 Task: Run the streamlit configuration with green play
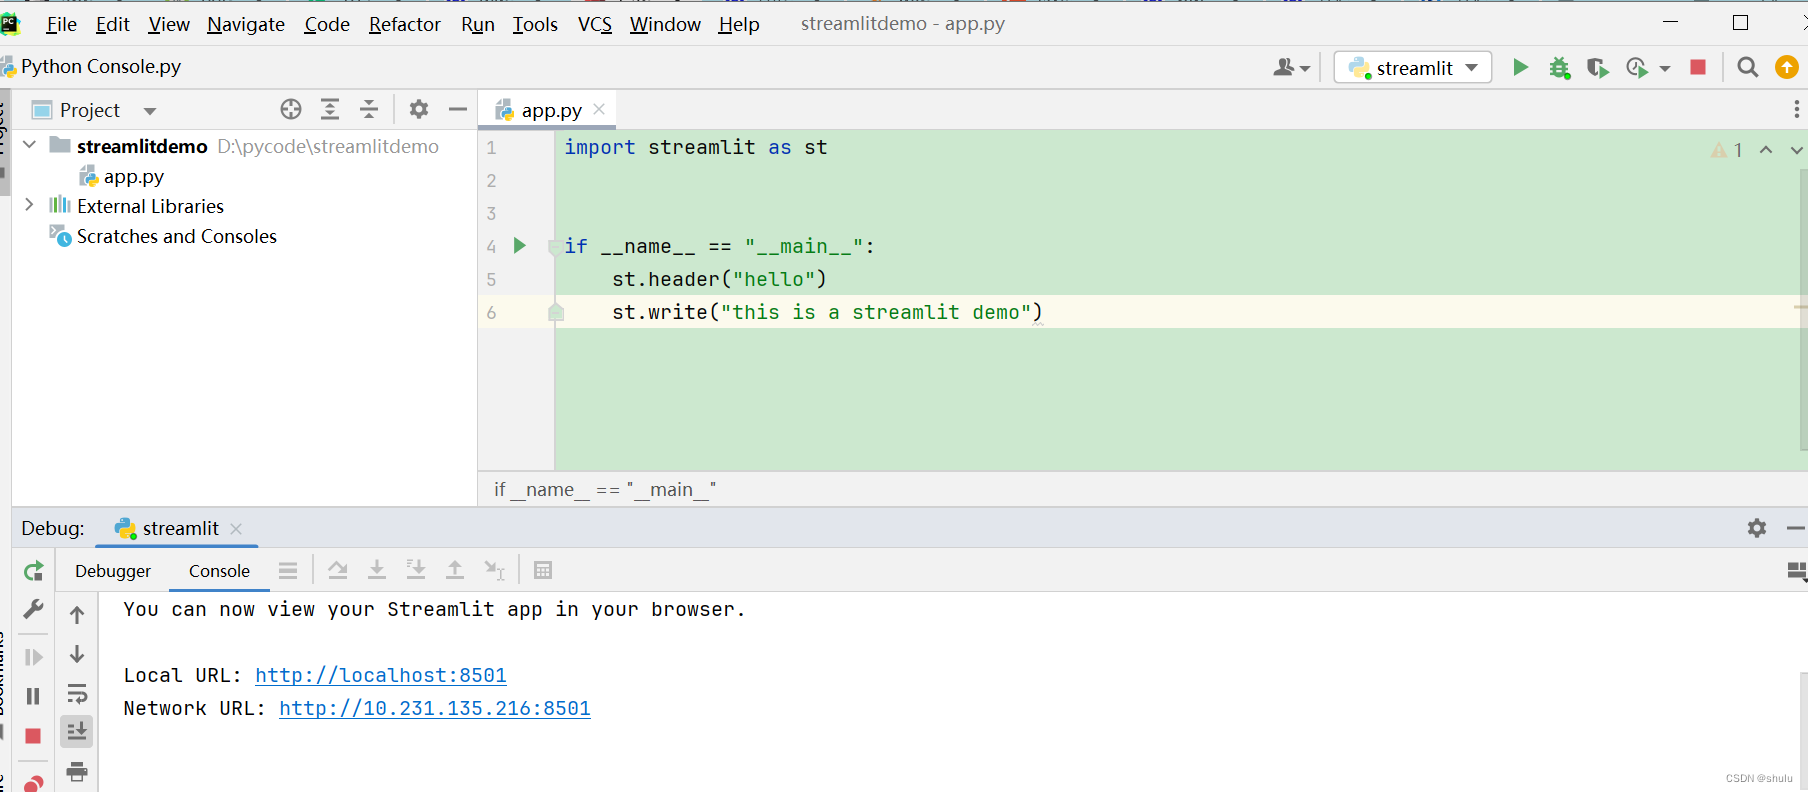pos(1520,67)
